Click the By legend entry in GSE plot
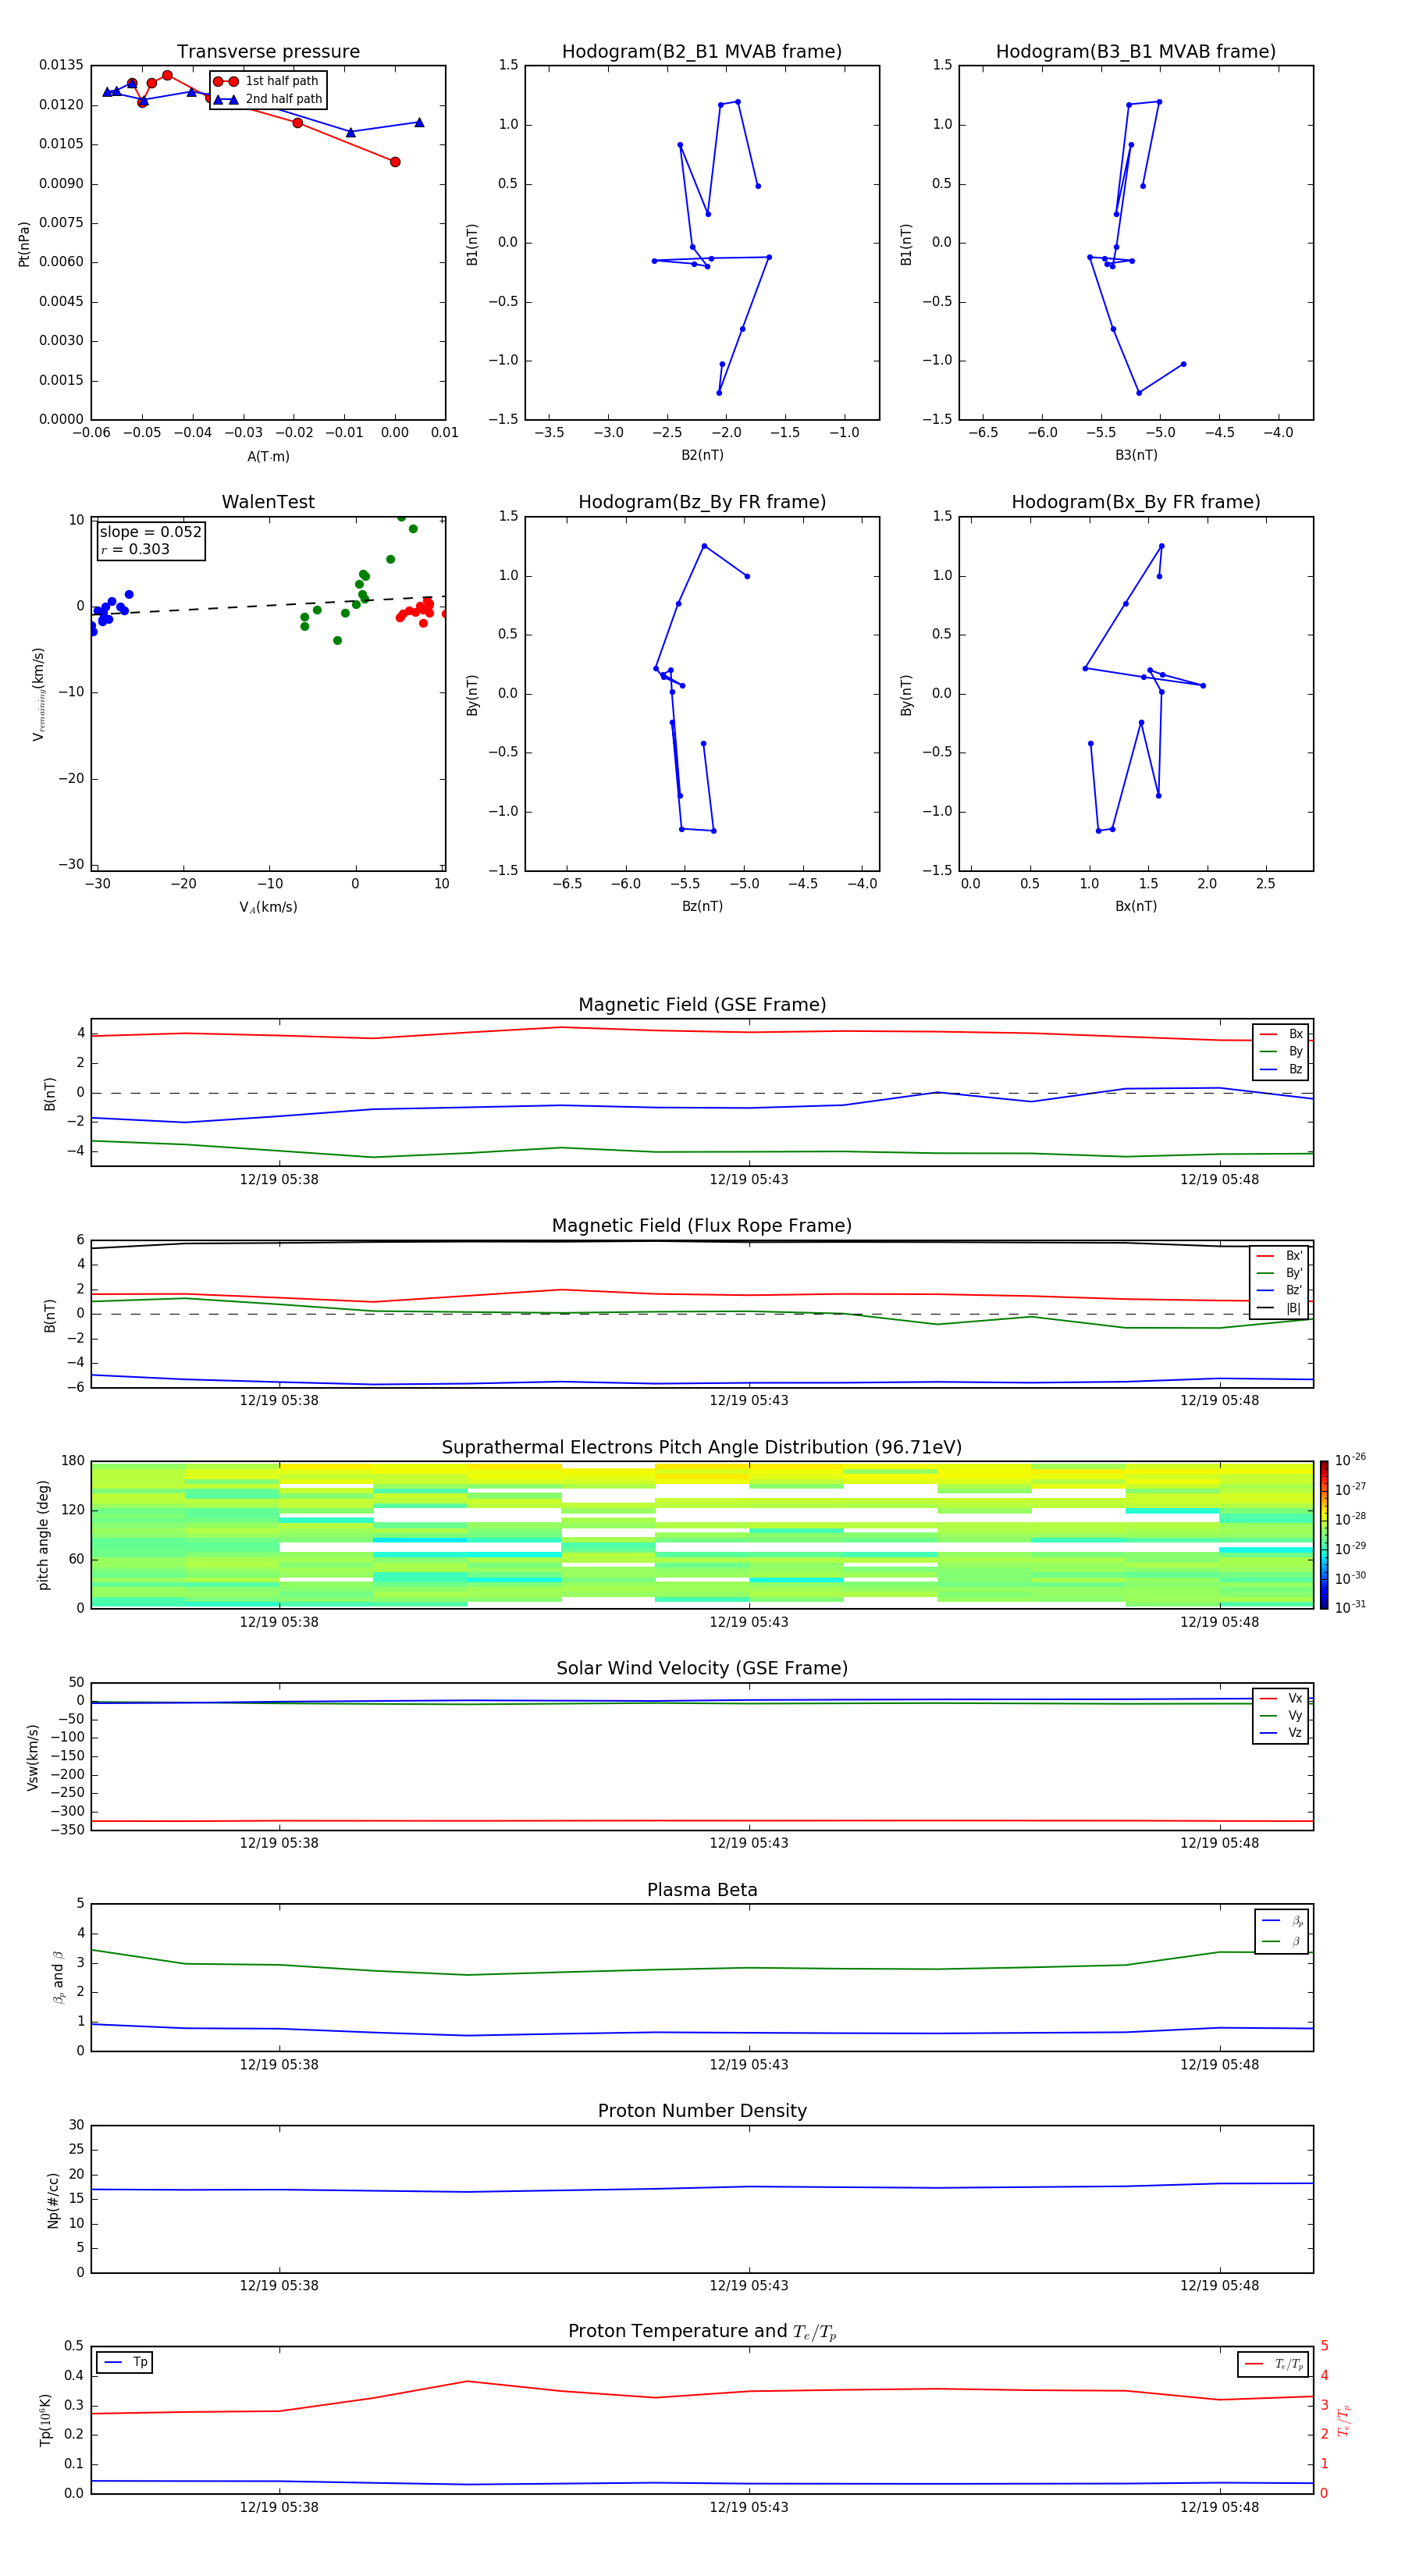The height and width of the screenshot is (2576, 1405). tap(1281, 1051)
